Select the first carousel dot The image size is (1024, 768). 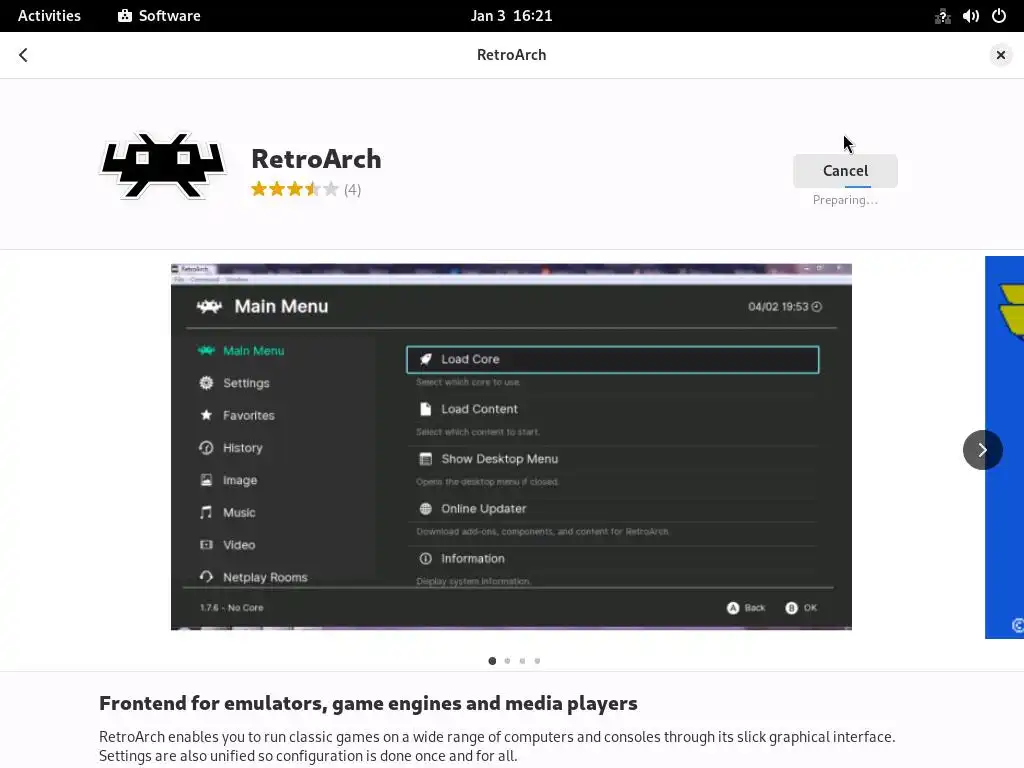tap(492, 661)
